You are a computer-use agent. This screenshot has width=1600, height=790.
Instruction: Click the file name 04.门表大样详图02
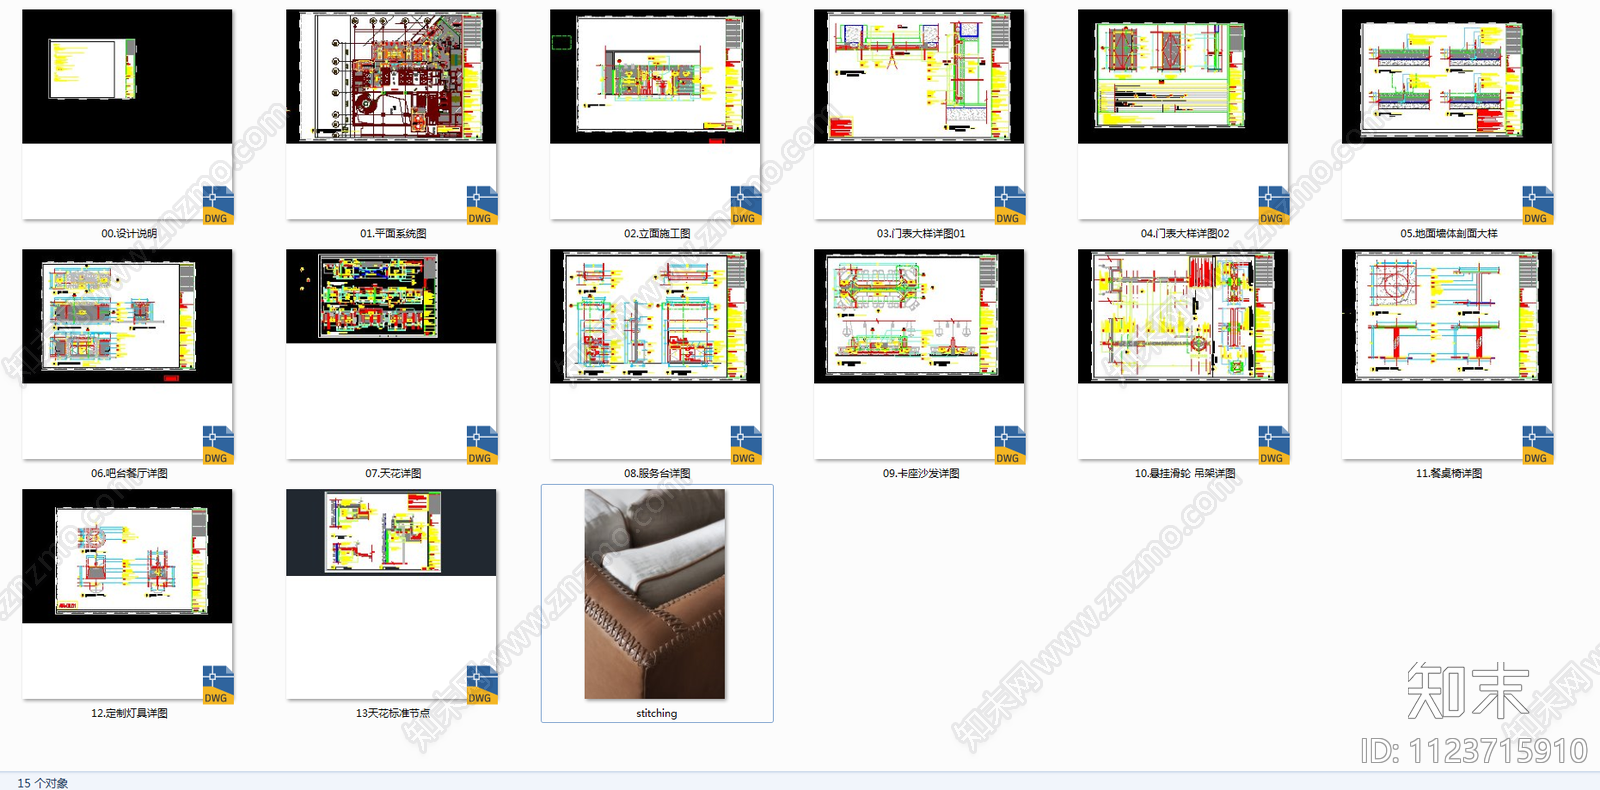coord(1185,234)
